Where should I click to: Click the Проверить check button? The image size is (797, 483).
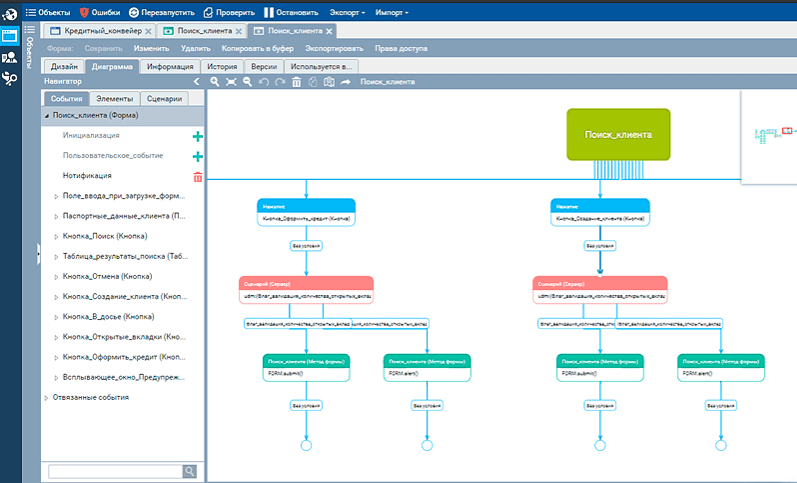(229, 12)
